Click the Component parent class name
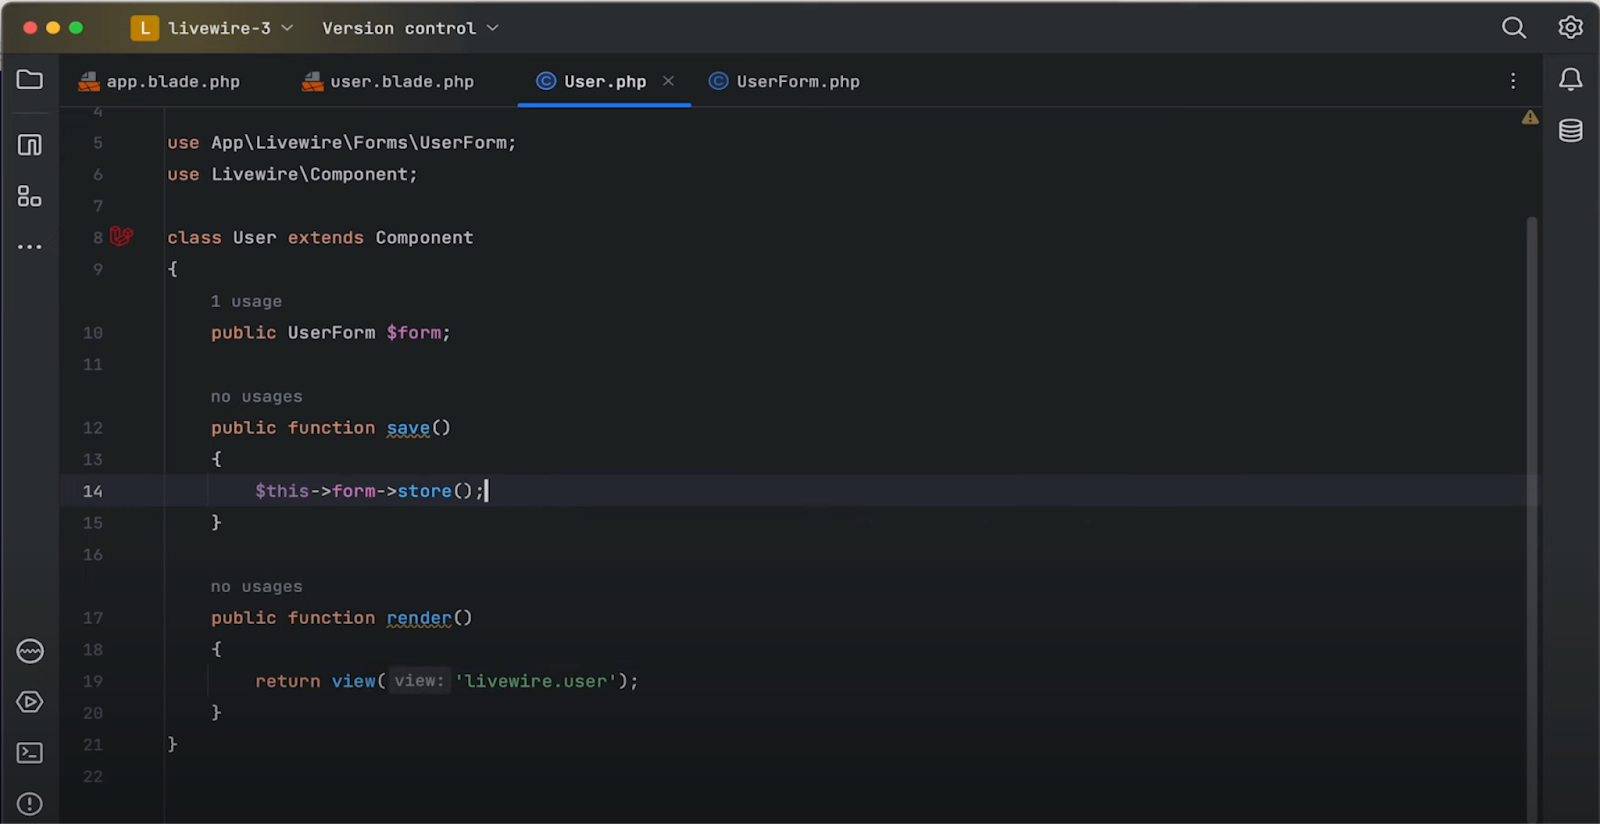The height and width of the screenshot is (824, 1600). 425,238
